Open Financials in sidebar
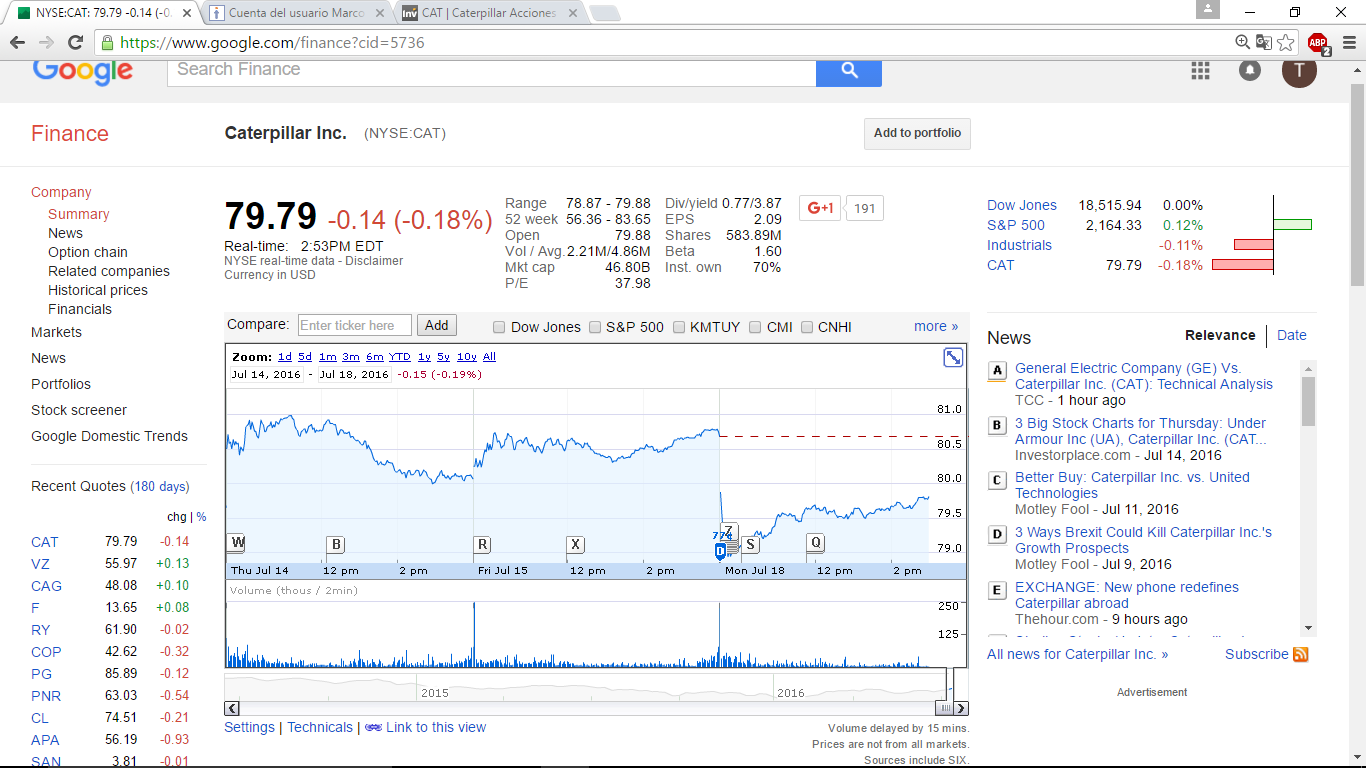 [x=80, y=309]
